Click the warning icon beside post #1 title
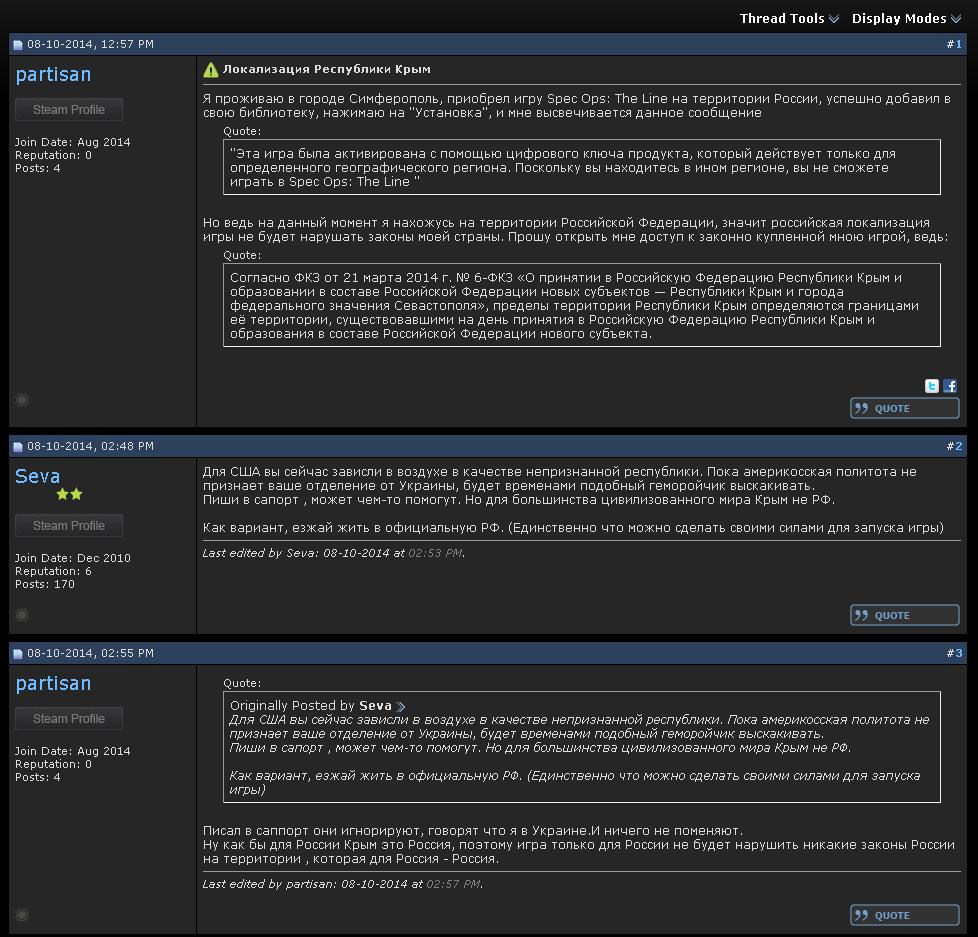Viewport: 978px width, 937px height. point(211,70)
